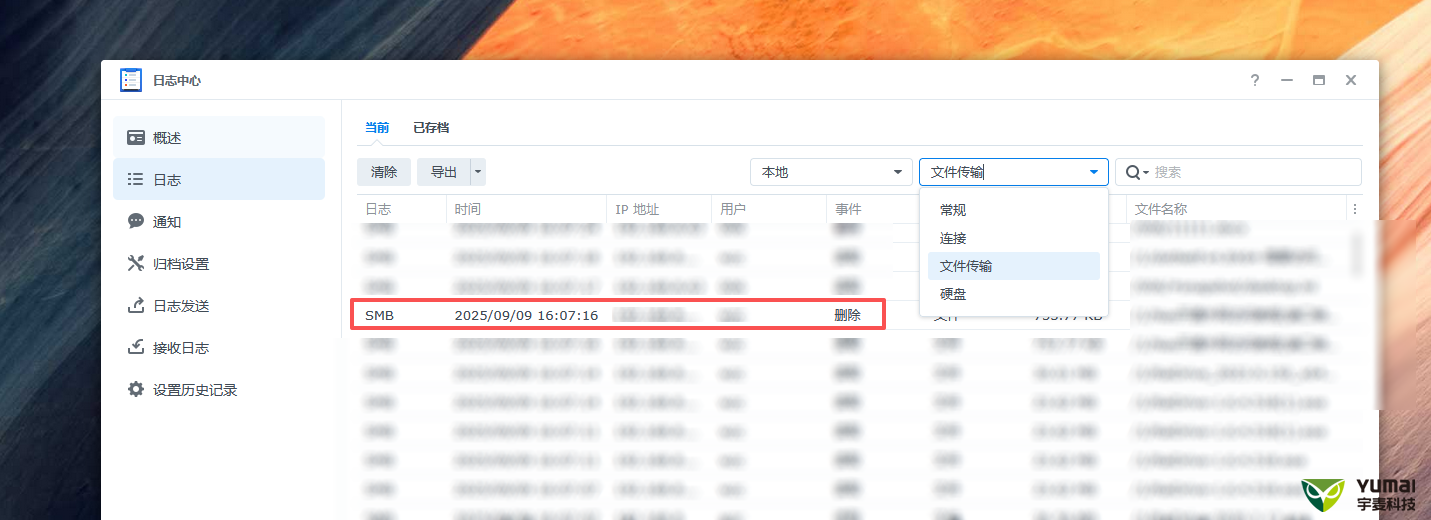Go to 日志发送 log sending
Image resolution: width=1431 pixels, height=520 pixels.
tap(219, 306)
